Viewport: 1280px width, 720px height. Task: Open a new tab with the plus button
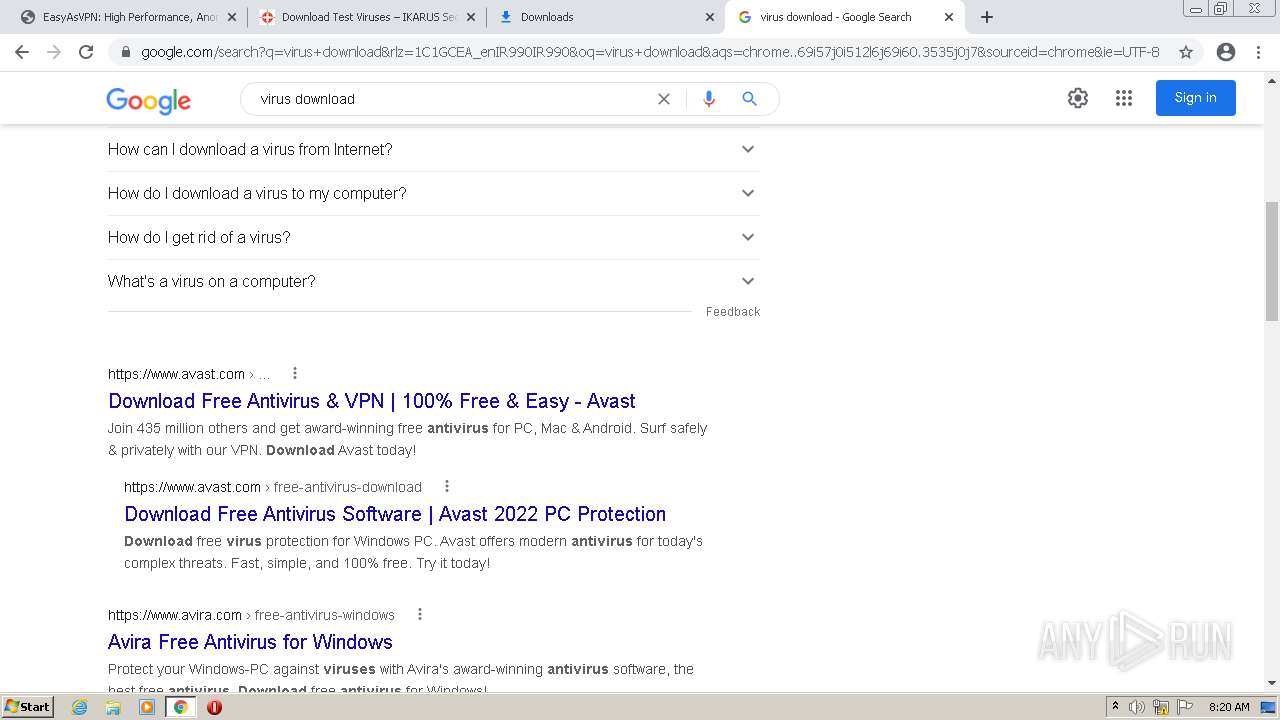987,17
